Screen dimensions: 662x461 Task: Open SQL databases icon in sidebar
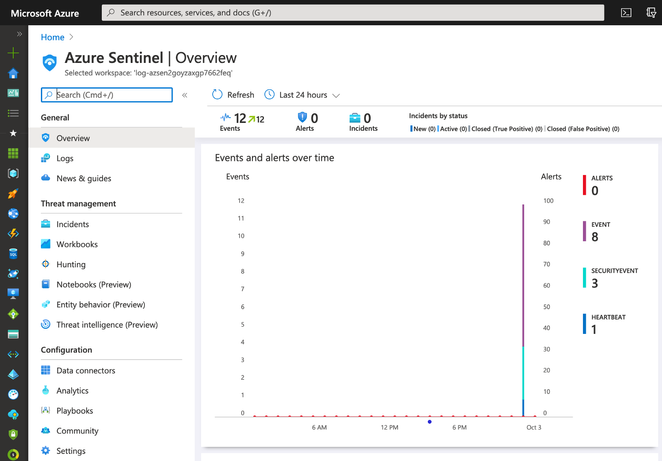point(13,253)
